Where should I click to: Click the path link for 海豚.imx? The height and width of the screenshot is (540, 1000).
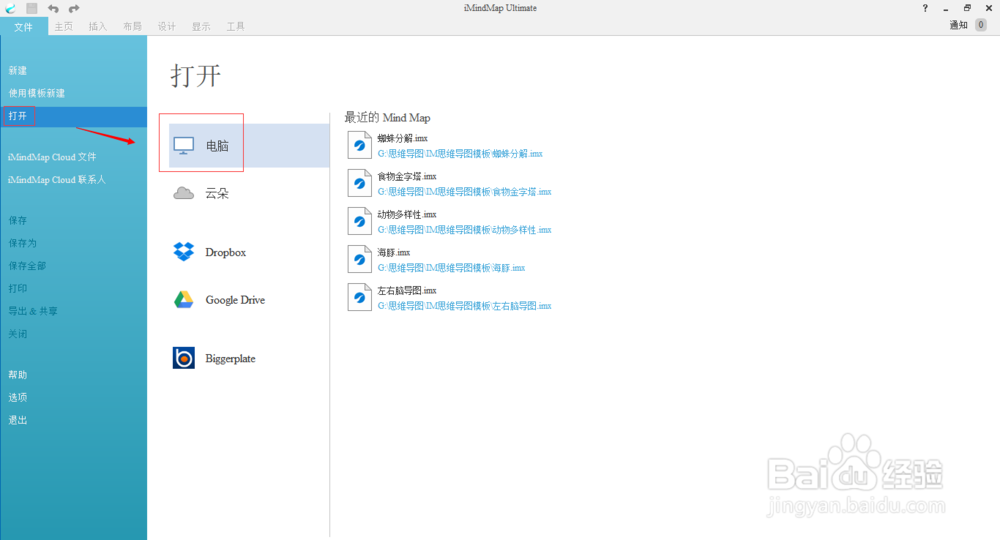[451, 268]
